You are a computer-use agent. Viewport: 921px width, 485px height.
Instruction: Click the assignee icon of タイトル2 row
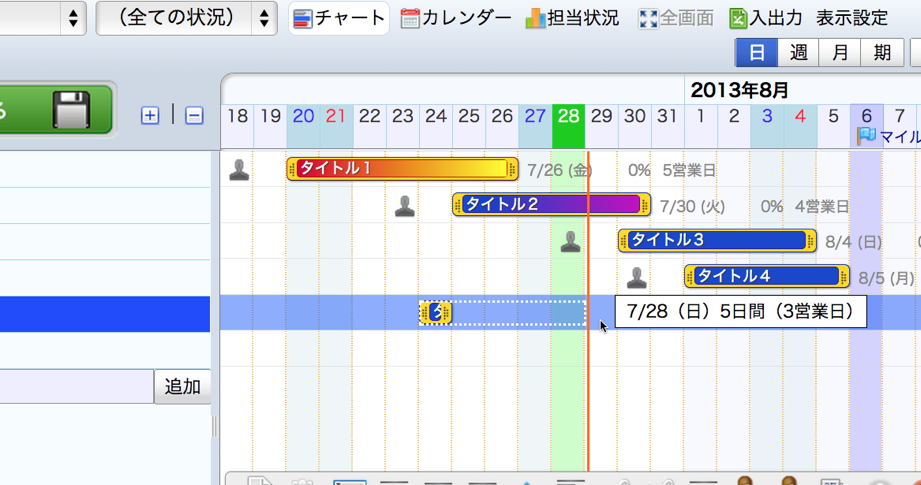[405, 206]
